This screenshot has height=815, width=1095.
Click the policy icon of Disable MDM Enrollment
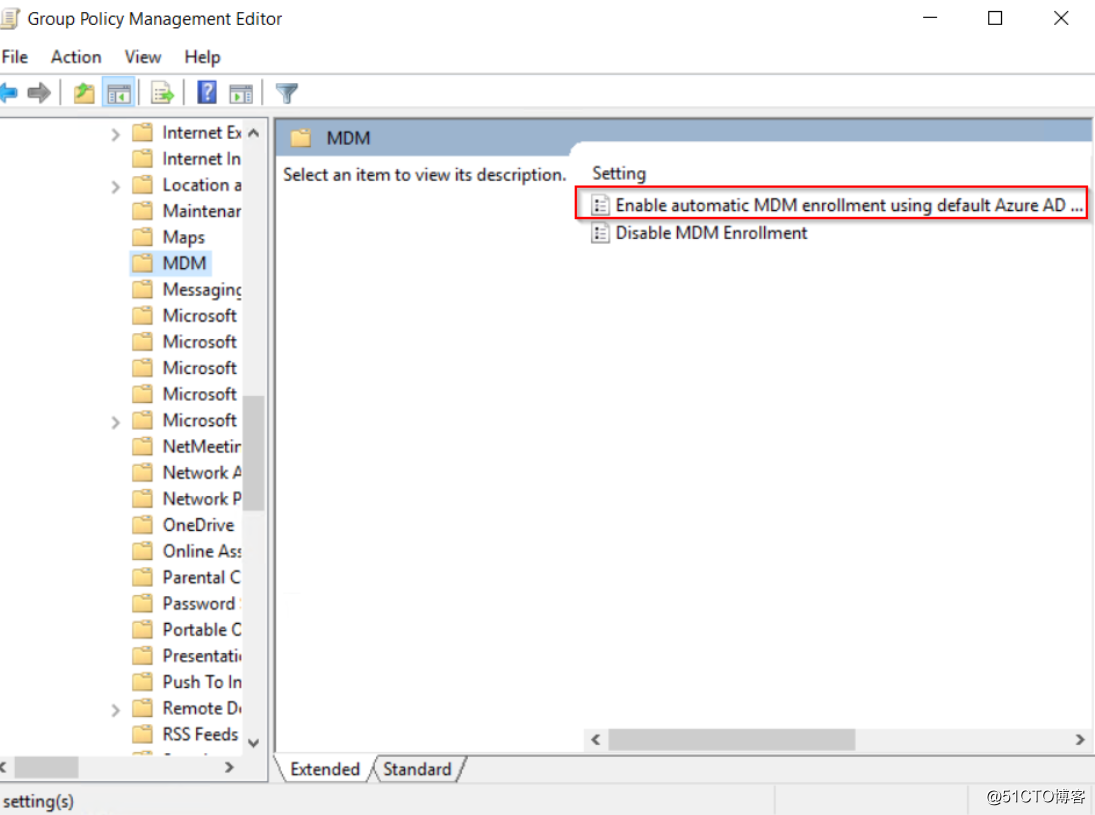point(600,233)
